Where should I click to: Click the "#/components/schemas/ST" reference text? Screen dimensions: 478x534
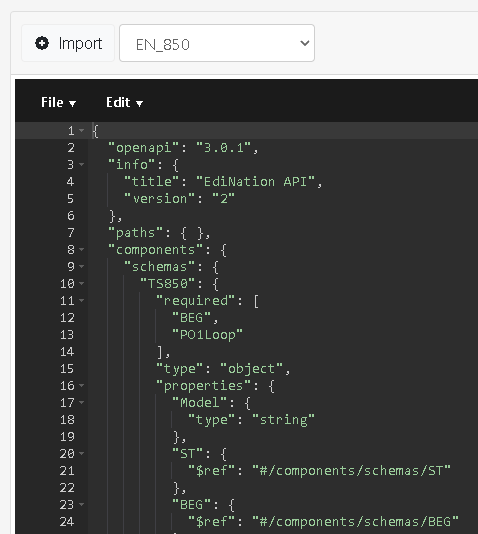click(x=351, y=471)
